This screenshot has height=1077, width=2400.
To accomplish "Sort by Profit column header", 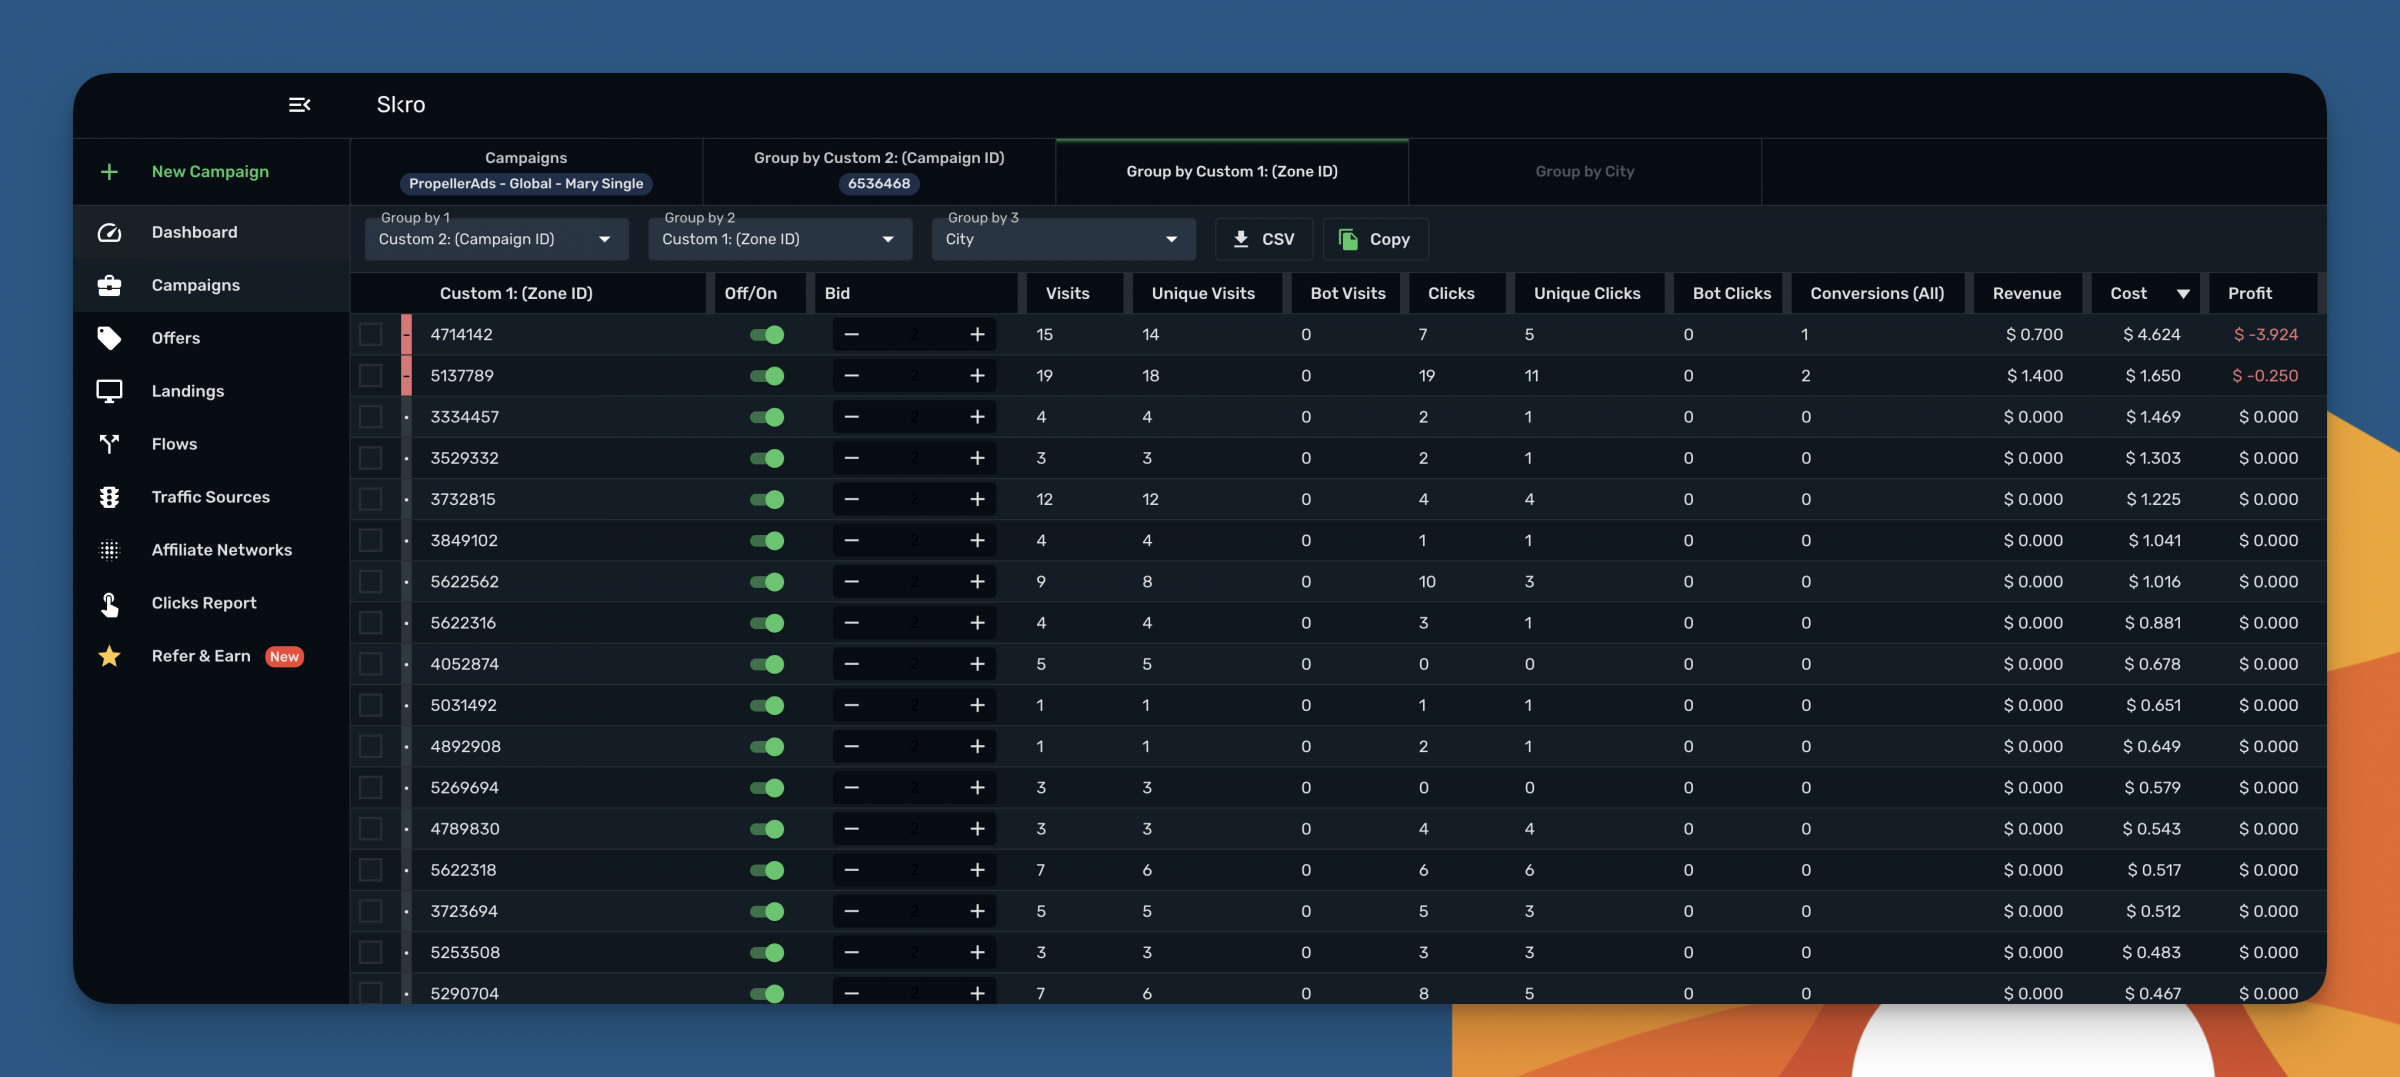I will [x=2250, y=293].
